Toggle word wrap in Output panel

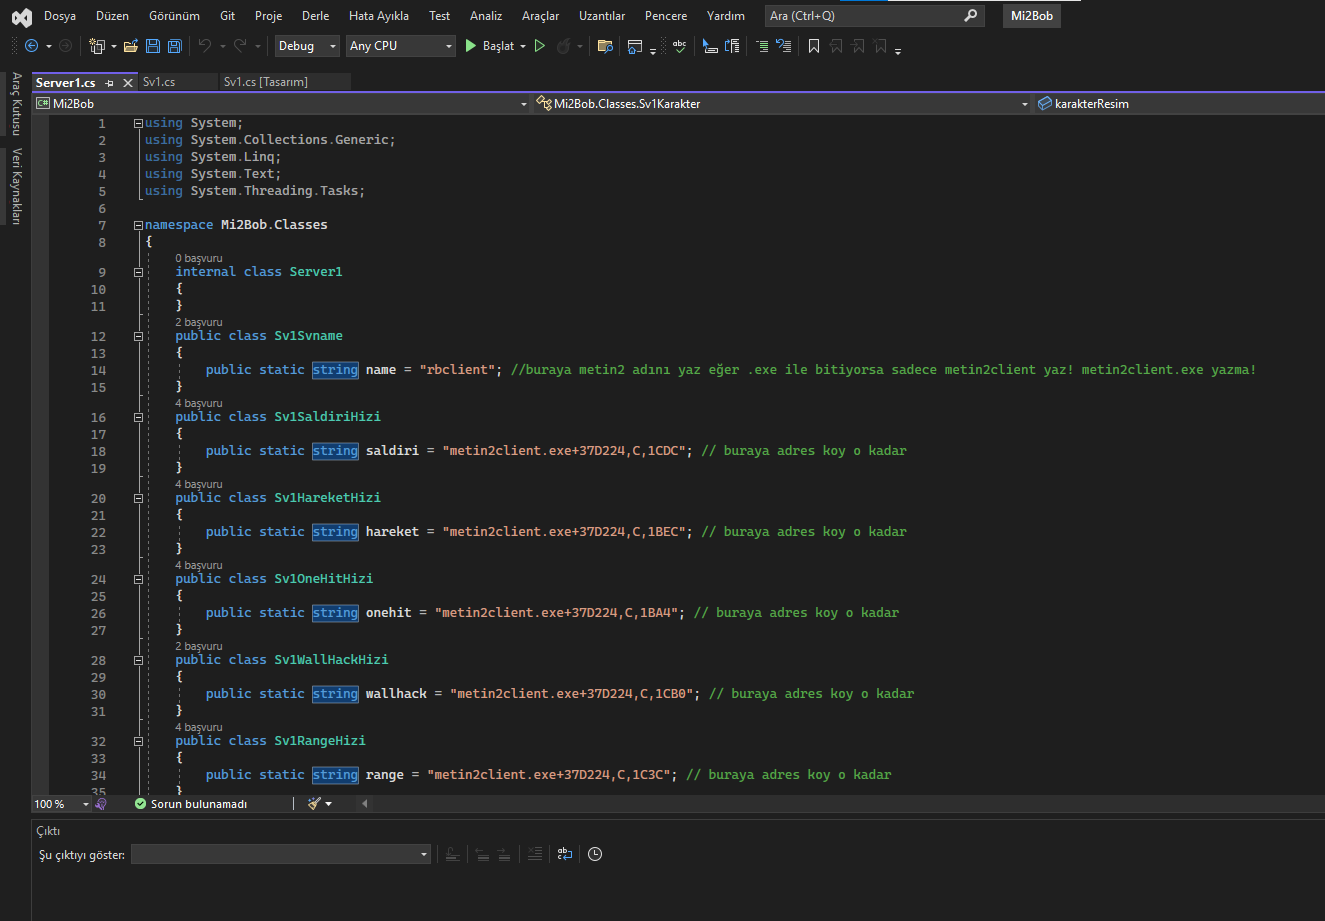(565, 854)
